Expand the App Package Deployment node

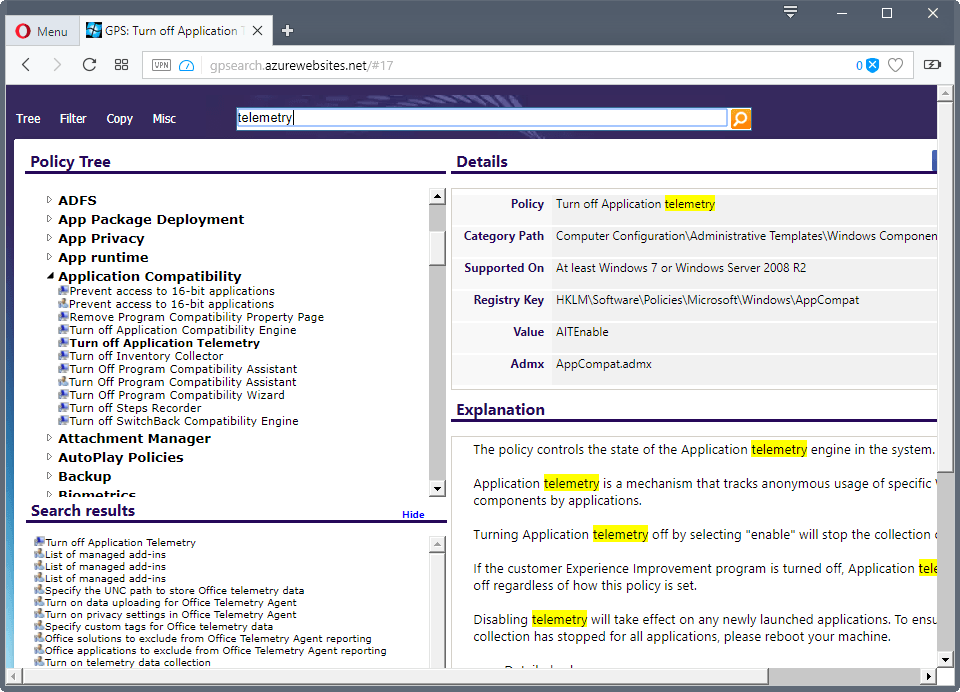[50, 219]
